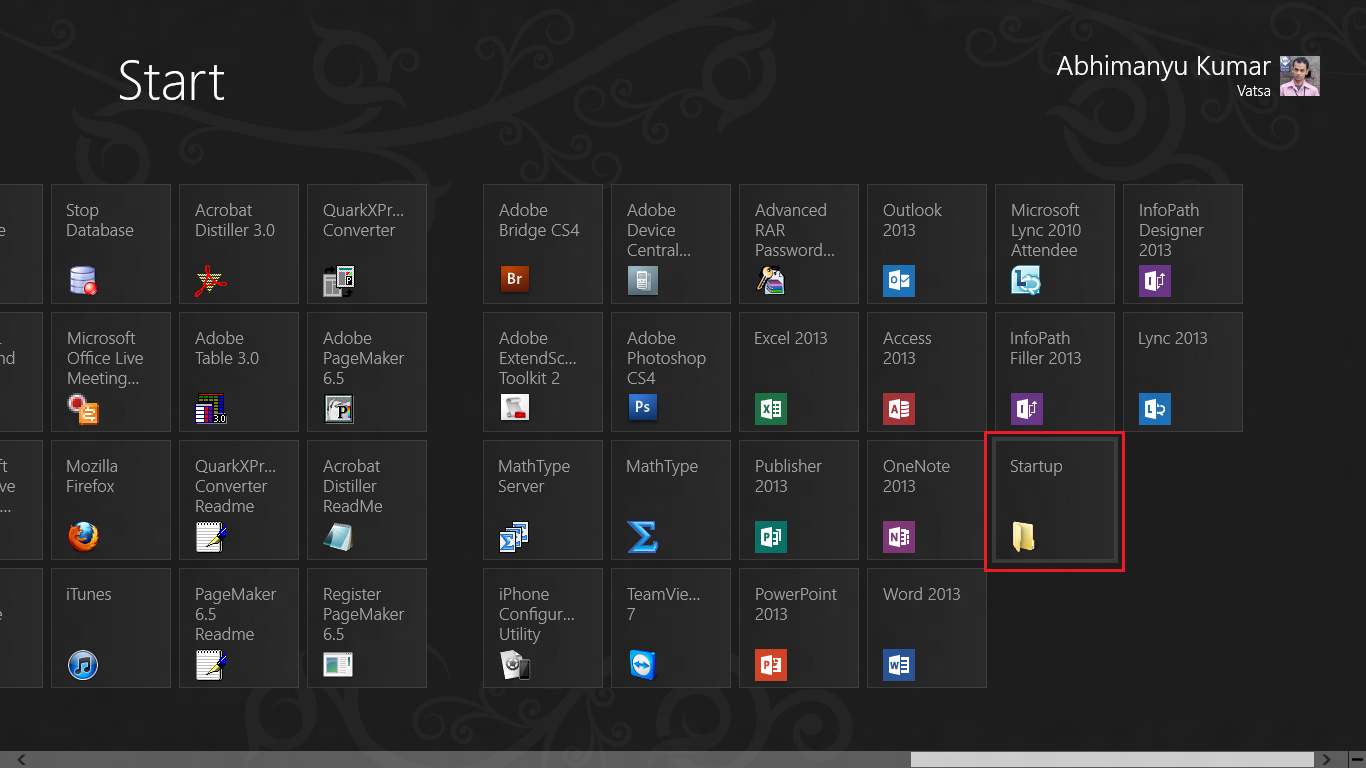This screenshot has width=1366, height=768.
Task: Launch Excel 2013
Action: coord(799,372)
